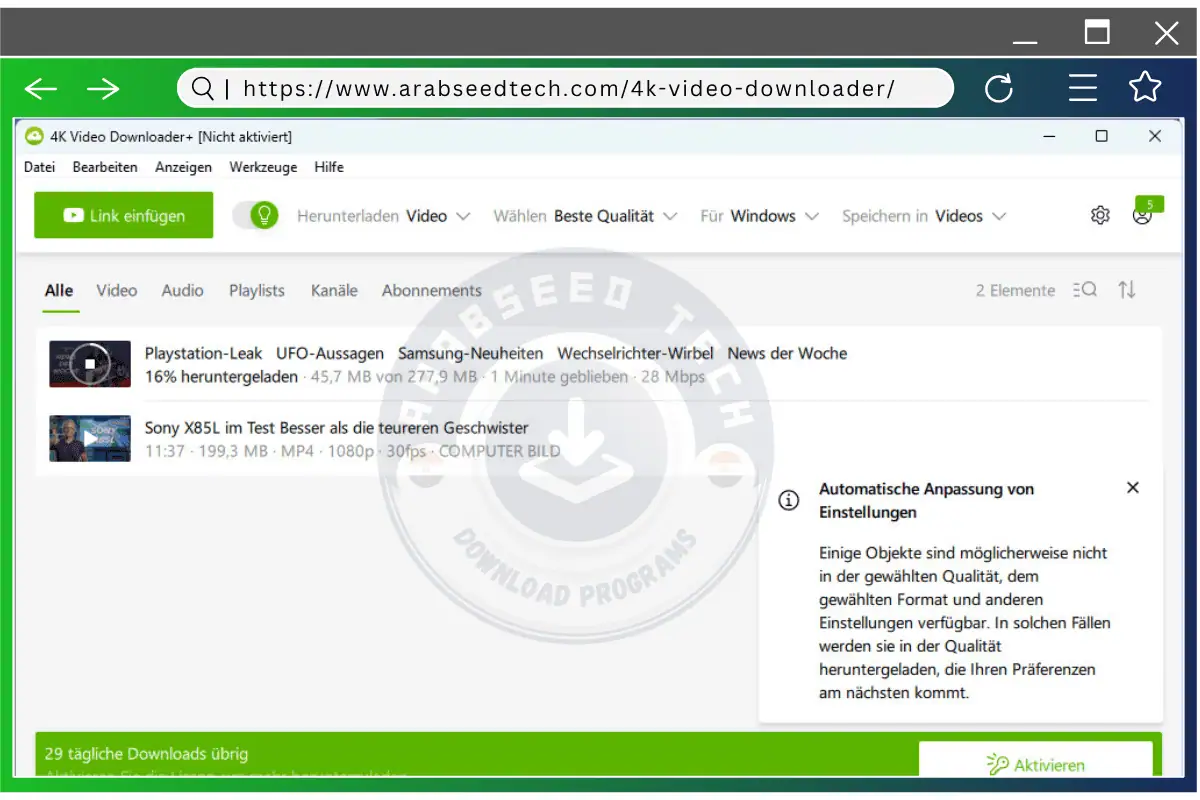Switch to the Audio tab

point(182,290)
